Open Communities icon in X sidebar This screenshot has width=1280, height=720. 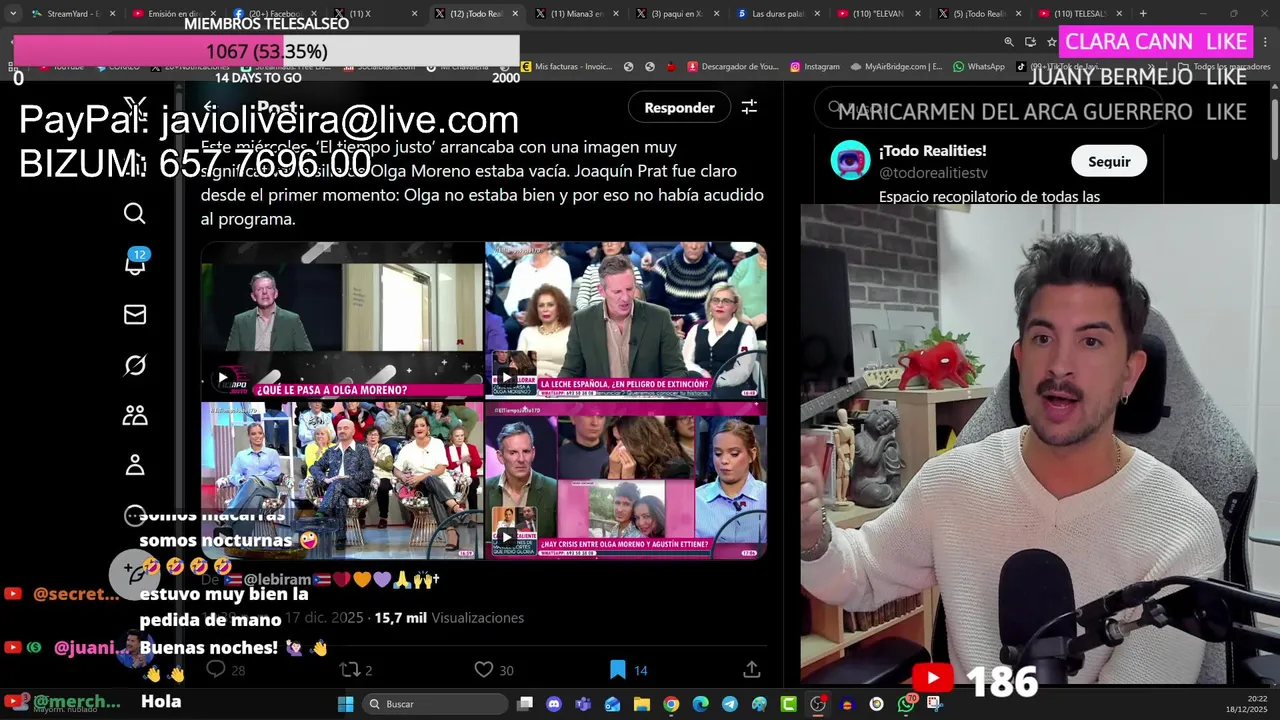tap(135, 415)
